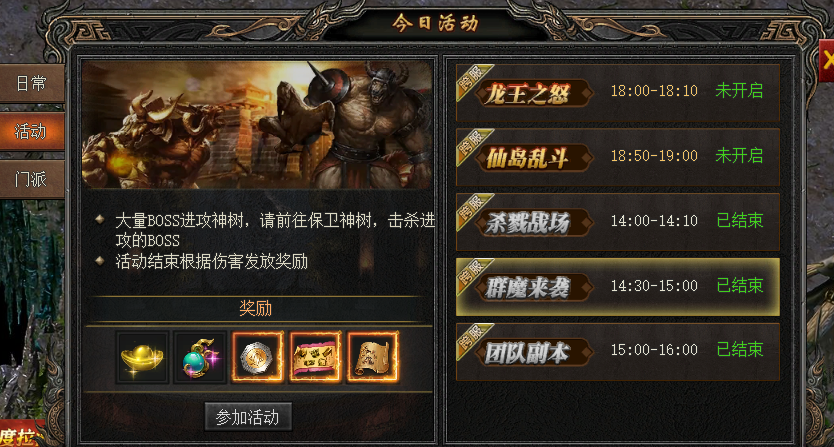Click the silver coin reward icon
This screenshot has height=447, width=834.
click(x=257, y=357)
